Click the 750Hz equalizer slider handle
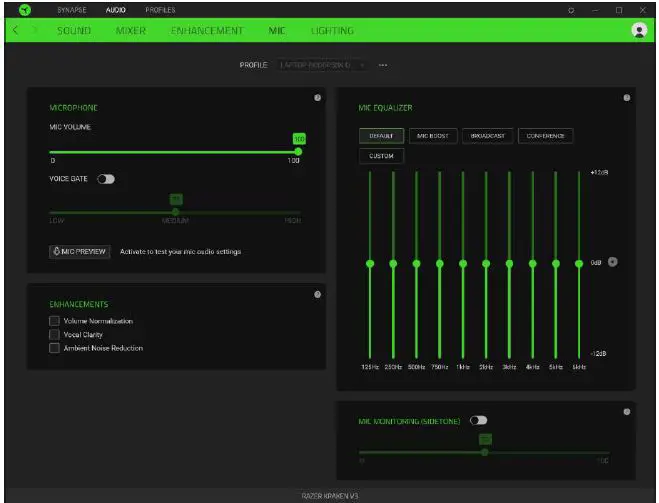Screen dimensions: 659x503 (x=440, y=263)
